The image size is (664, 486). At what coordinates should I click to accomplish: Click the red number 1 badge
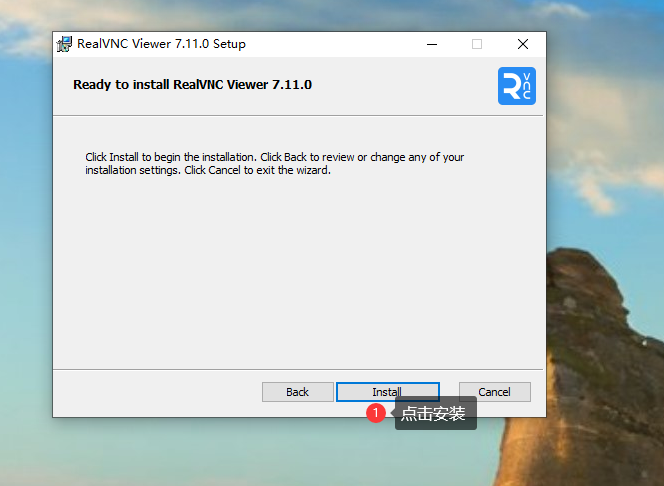(376, 412)
